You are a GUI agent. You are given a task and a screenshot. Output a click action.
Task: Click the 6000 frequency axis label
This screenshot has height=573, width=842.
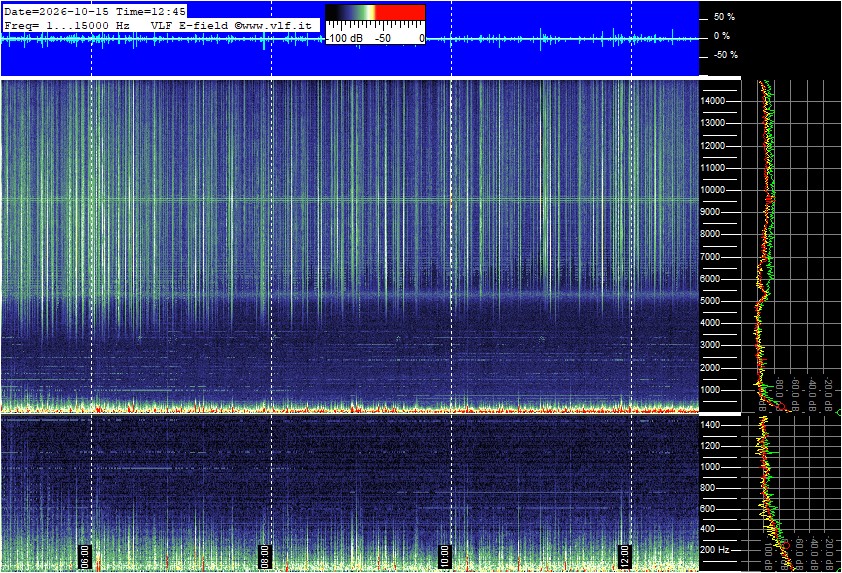click(710, 279)
